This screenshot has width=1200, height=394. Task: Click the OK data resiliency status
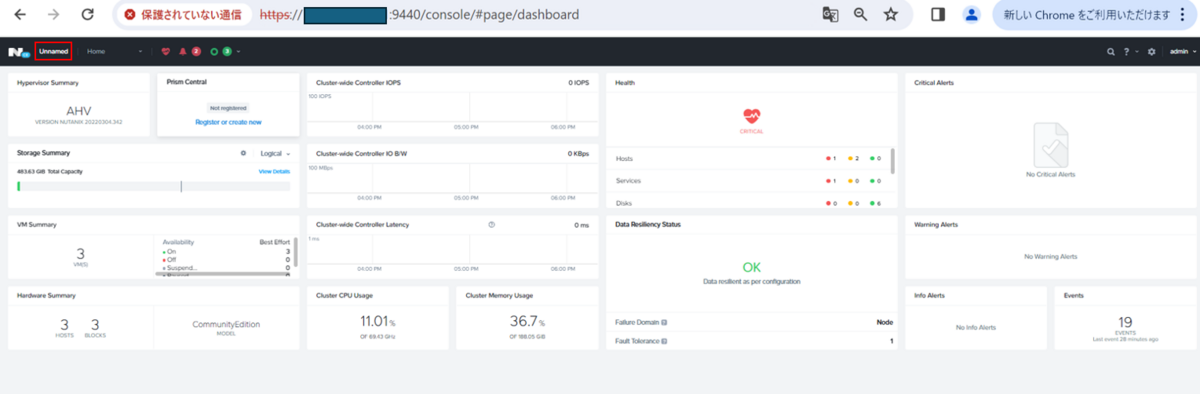(751, 267)
